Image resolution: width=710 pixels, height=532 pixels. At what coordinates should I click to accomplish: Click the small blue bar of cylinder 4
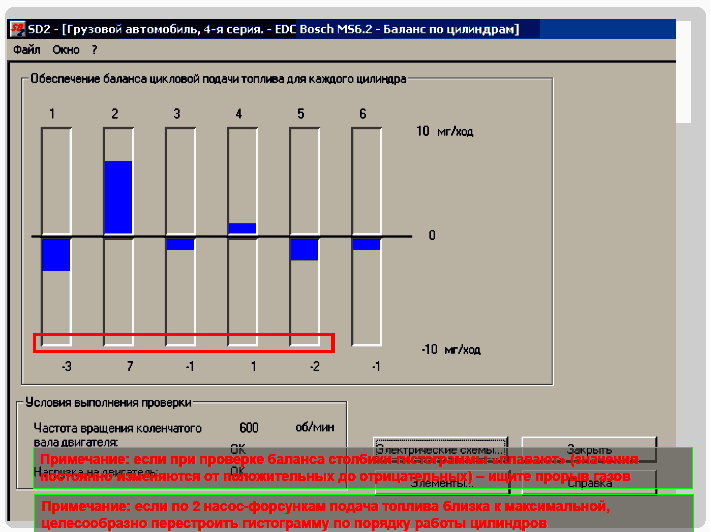[x=242, y=229]
